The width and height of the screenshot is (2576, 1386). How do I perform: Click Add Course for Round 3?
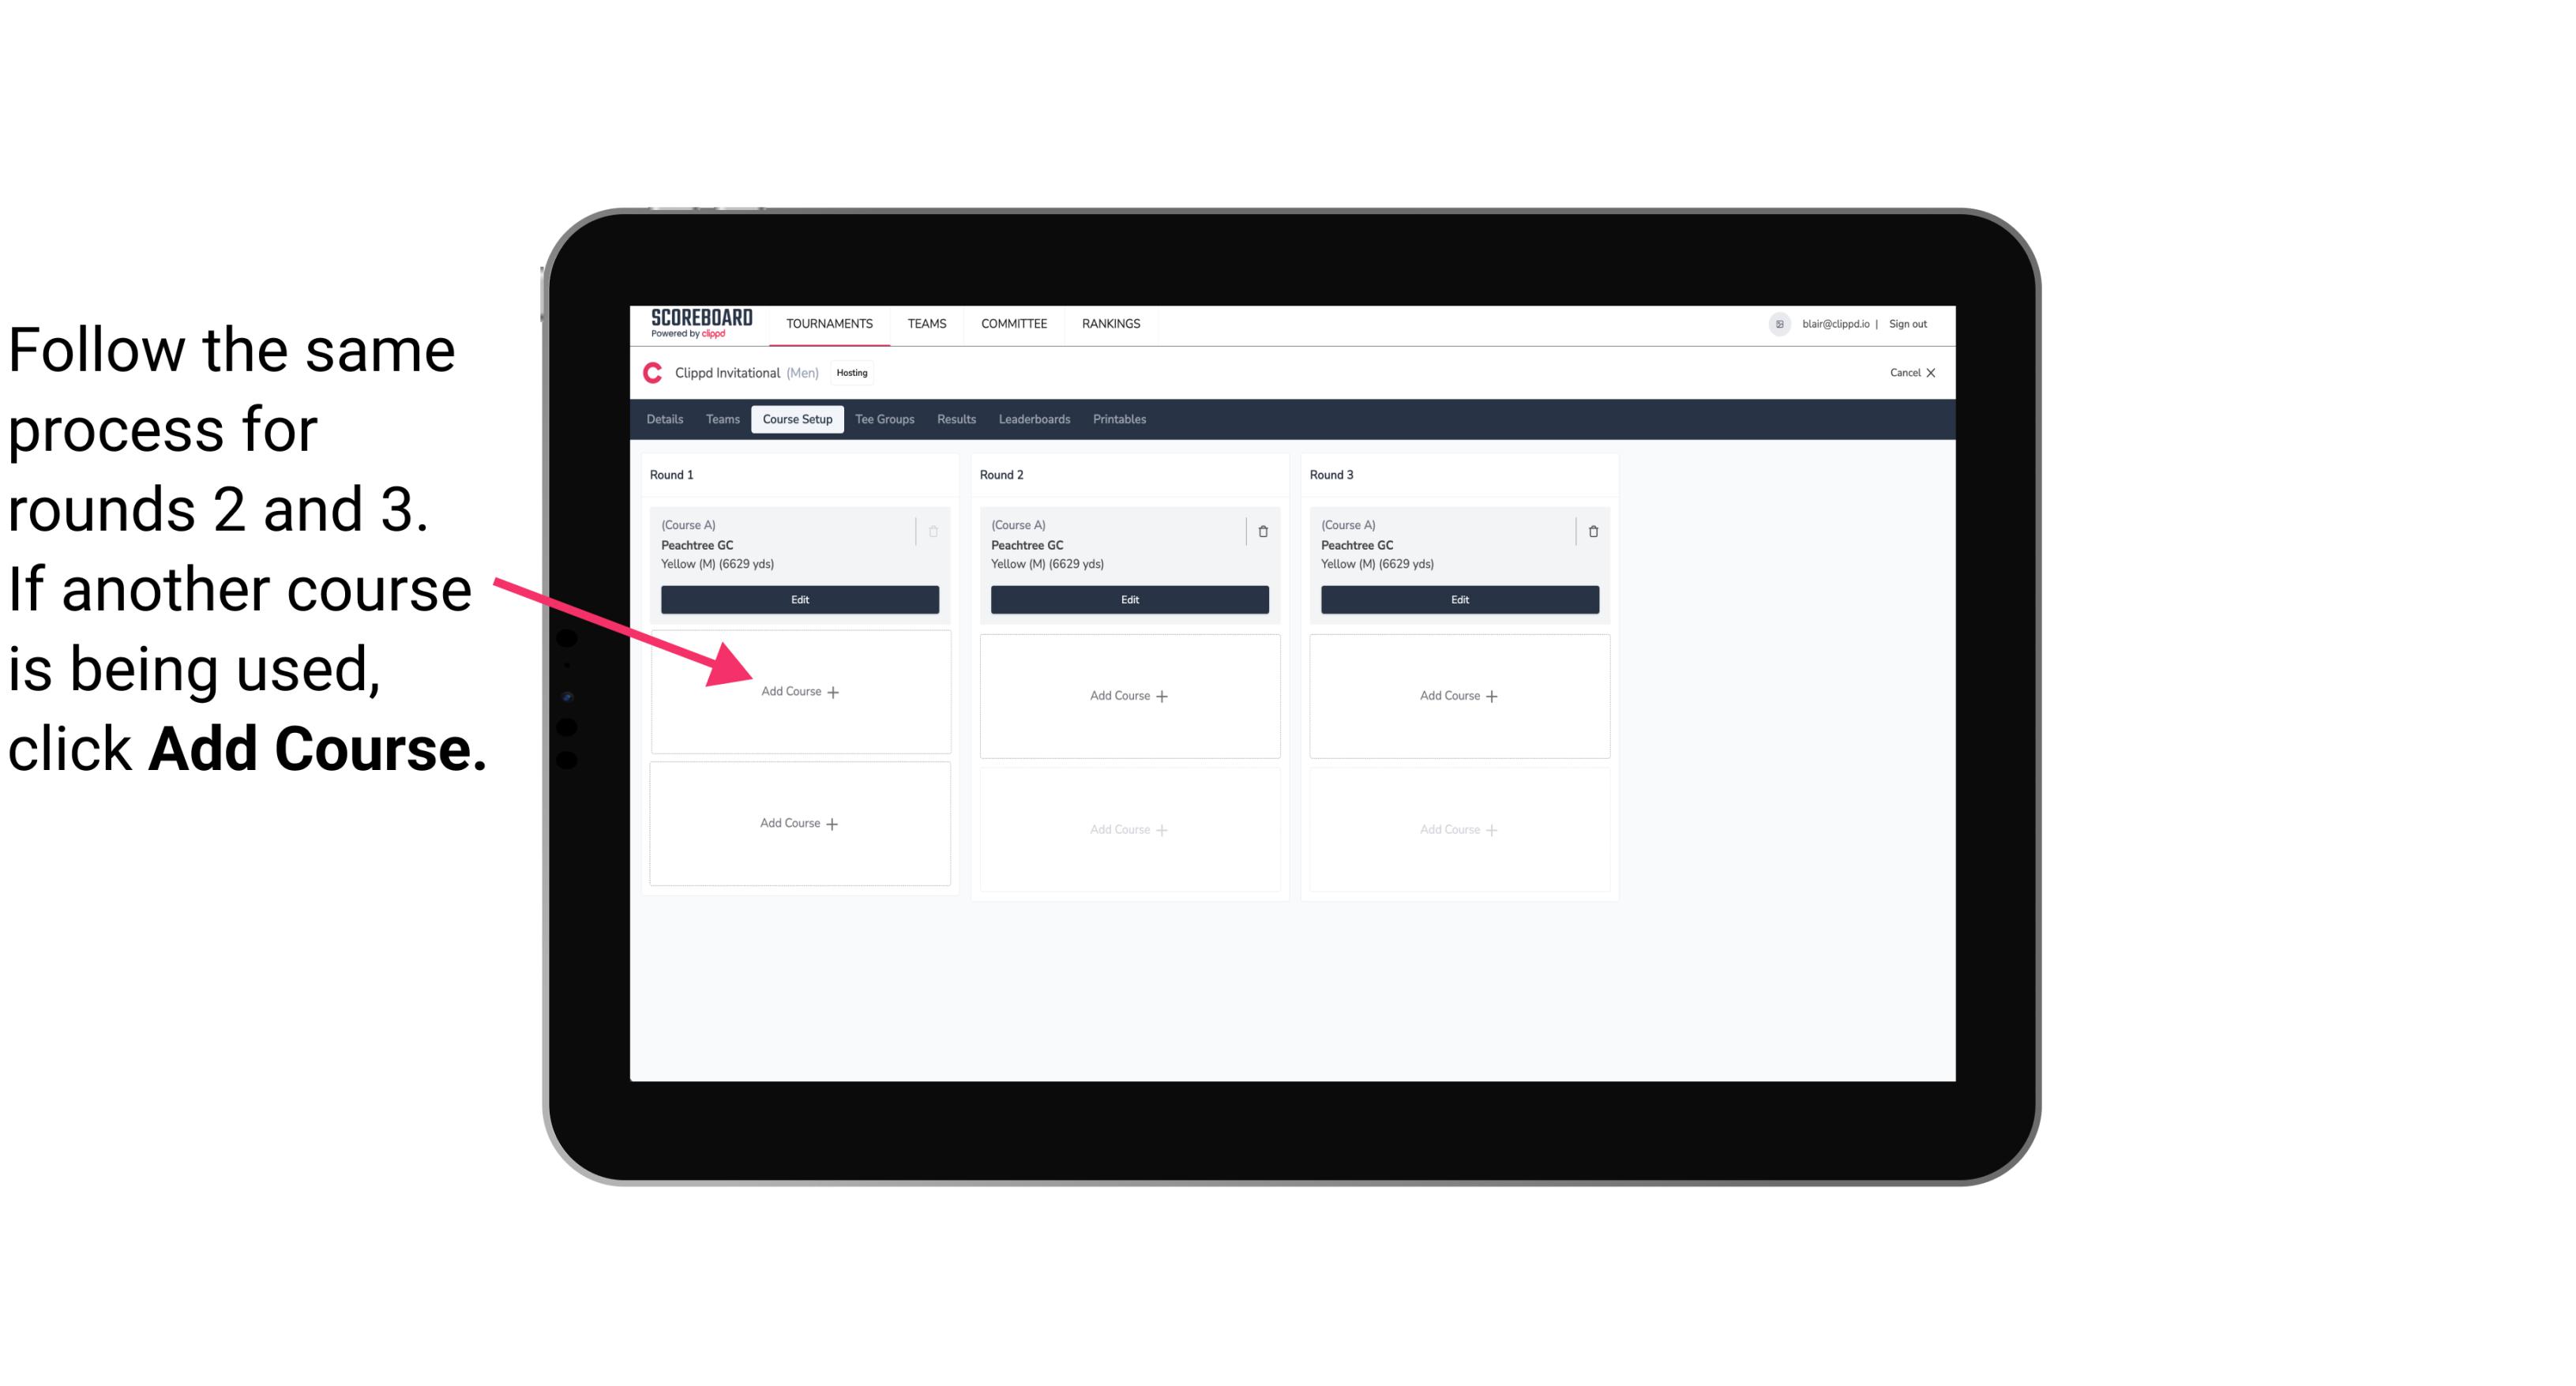point(1457,695)
